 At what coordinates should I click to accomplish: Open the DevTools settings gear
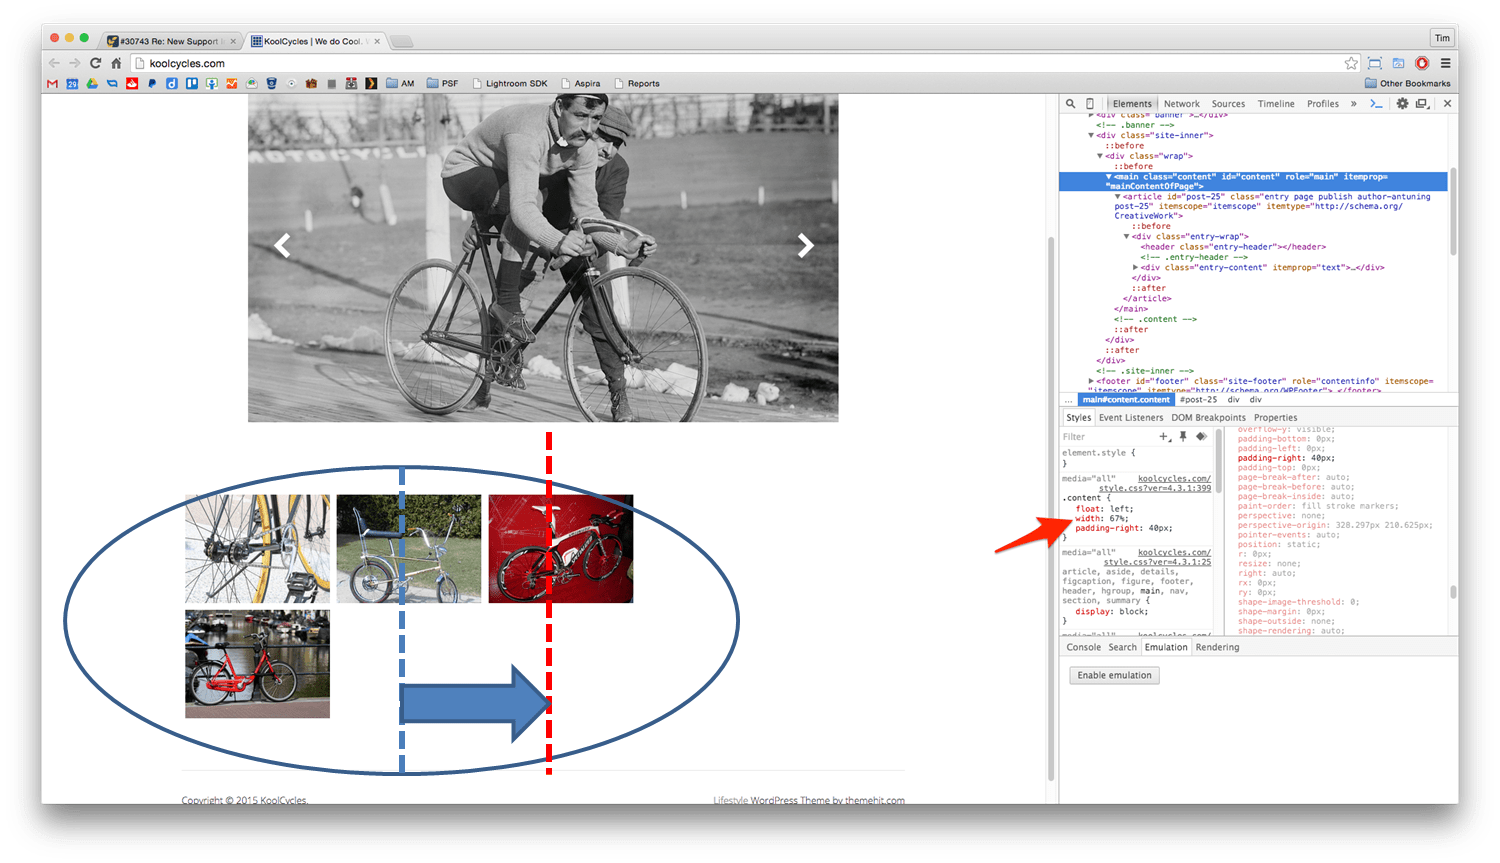point(1402,103)
